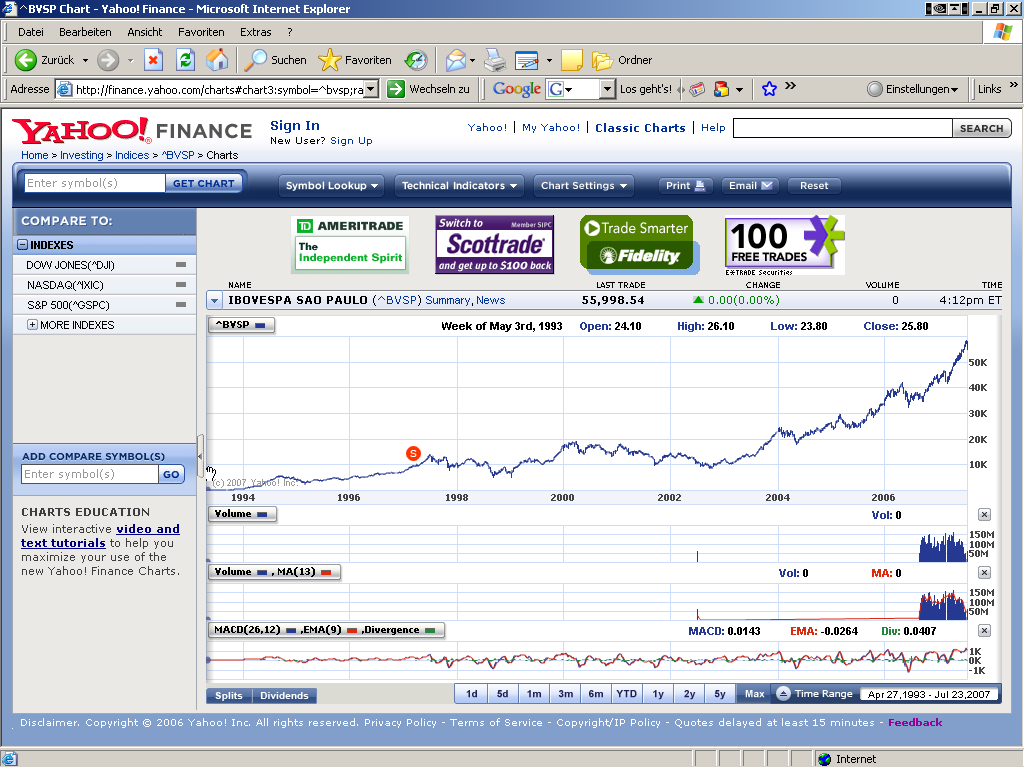Select the 1m time range
The width and height of the screenshot is (1024, 768).
(x=534, y=694)
